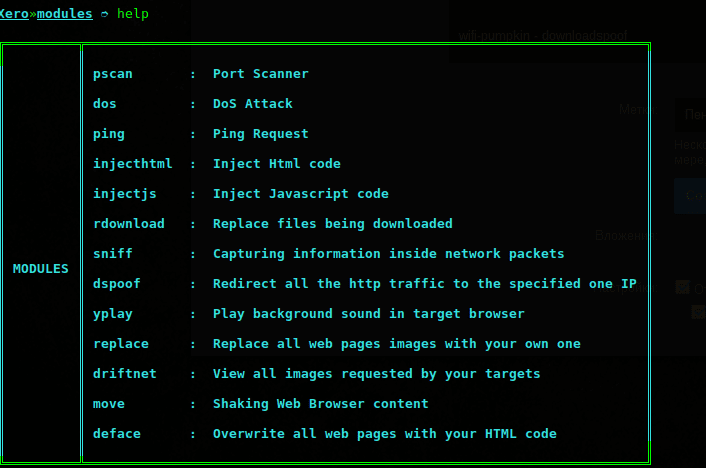This screenshot has width=706, height=468.
Task: Click the deface module name
Action: point(117,434)
